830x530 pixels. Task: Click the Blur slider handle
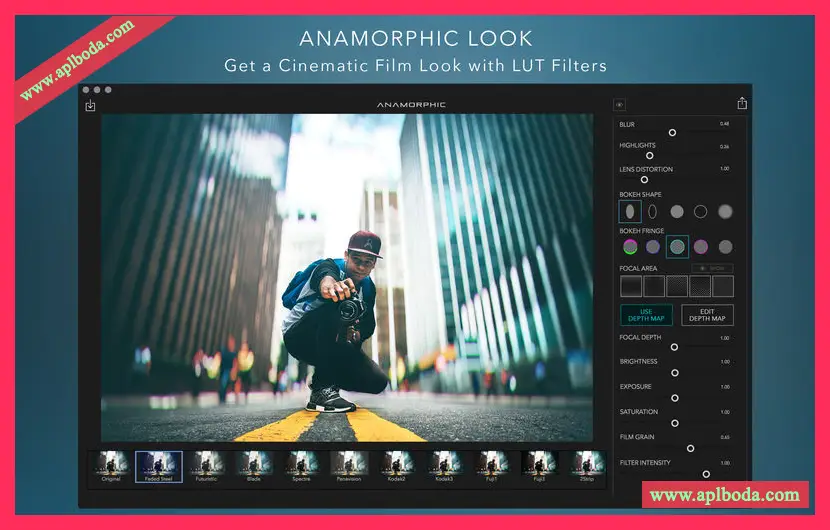pyautogui.click(x=672, y=132)
